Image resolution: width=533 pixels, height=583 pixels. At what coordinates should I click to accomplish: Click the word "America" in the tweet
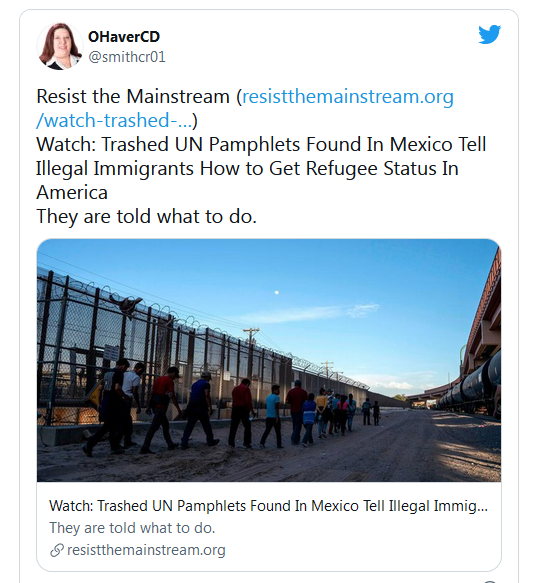pos(72,192)
